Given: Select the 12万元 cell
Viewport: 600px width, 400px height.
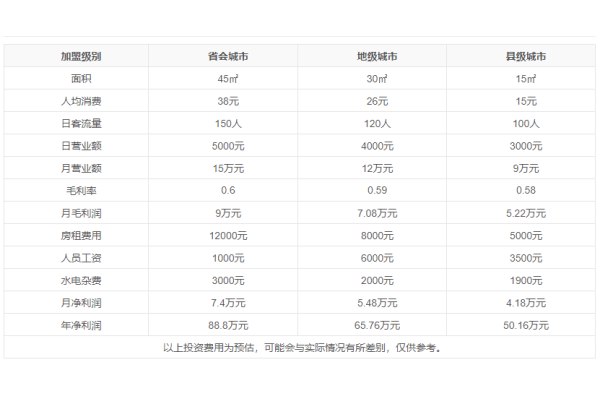Looking at the screenshot, I should 372,168.
